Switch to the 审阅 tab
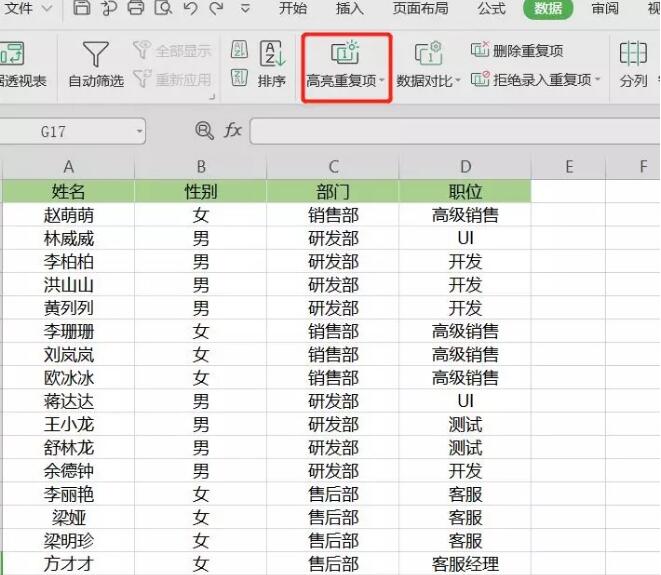Viewport: 661px width, 575px height. click(605, 8)
